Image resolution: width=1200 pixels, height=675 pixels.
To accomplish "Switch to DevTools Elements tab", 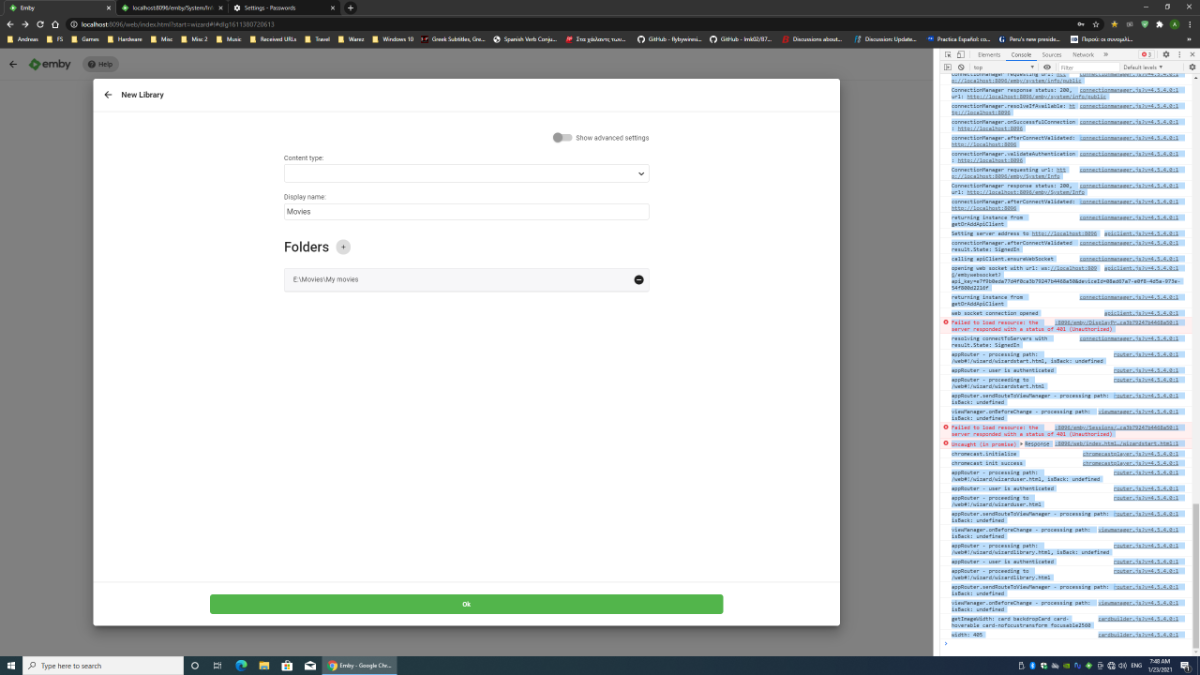I will point(989,54).
